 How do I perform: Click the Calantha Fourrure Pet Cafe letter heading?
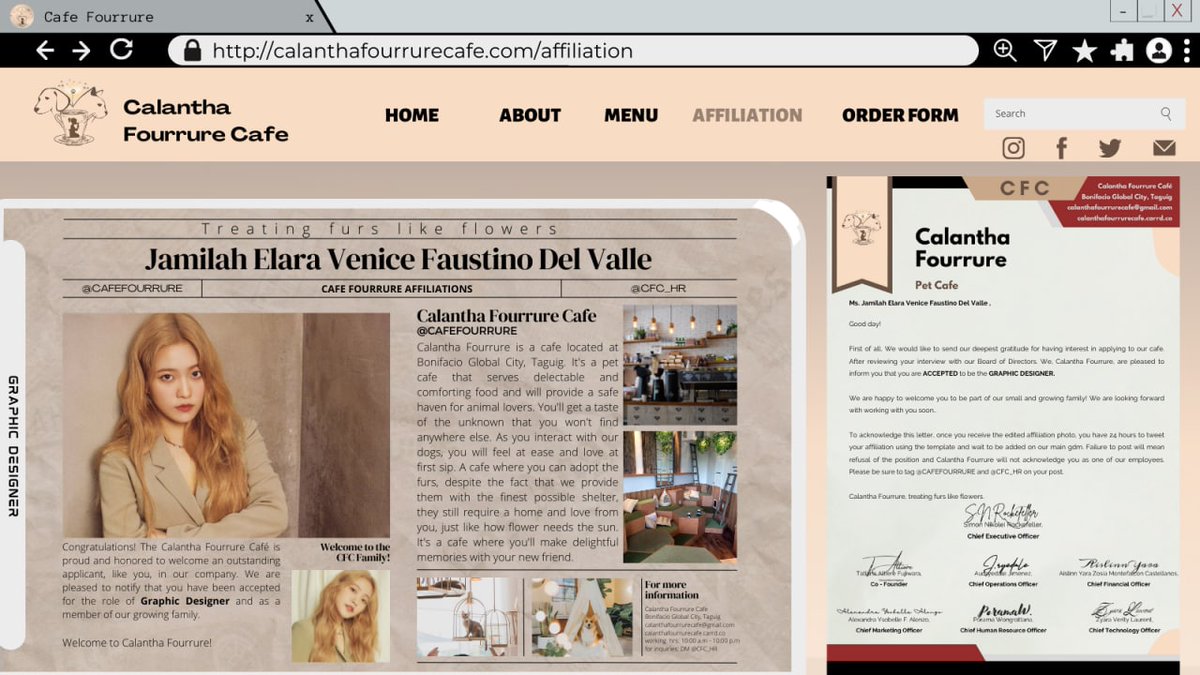point(962,258)
